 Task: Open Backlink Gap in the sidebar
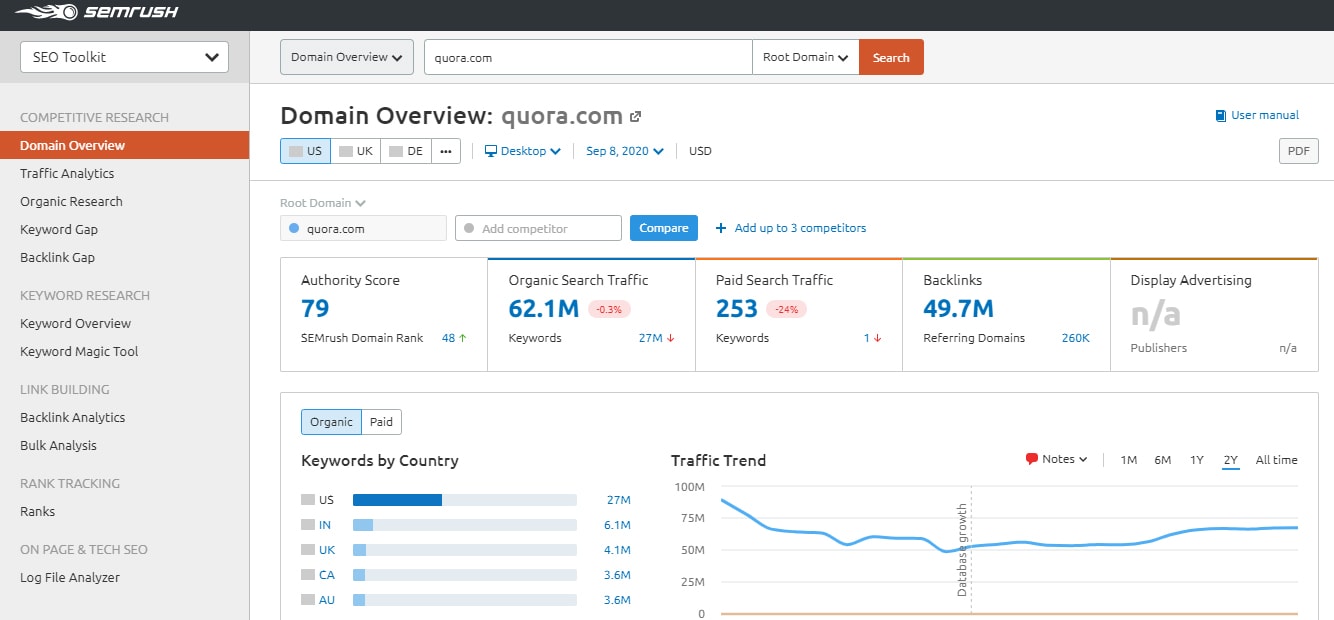(x=57, y=257)
